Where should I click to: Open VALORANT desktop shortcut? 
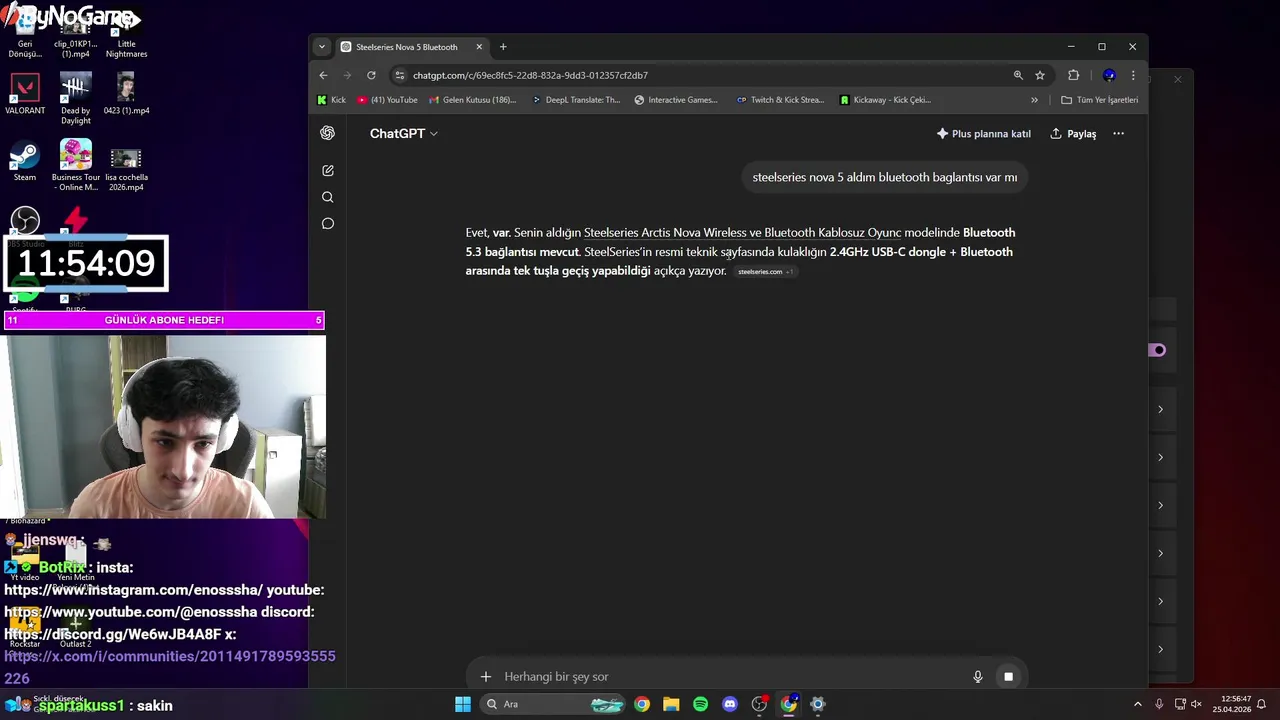point(25,95)
